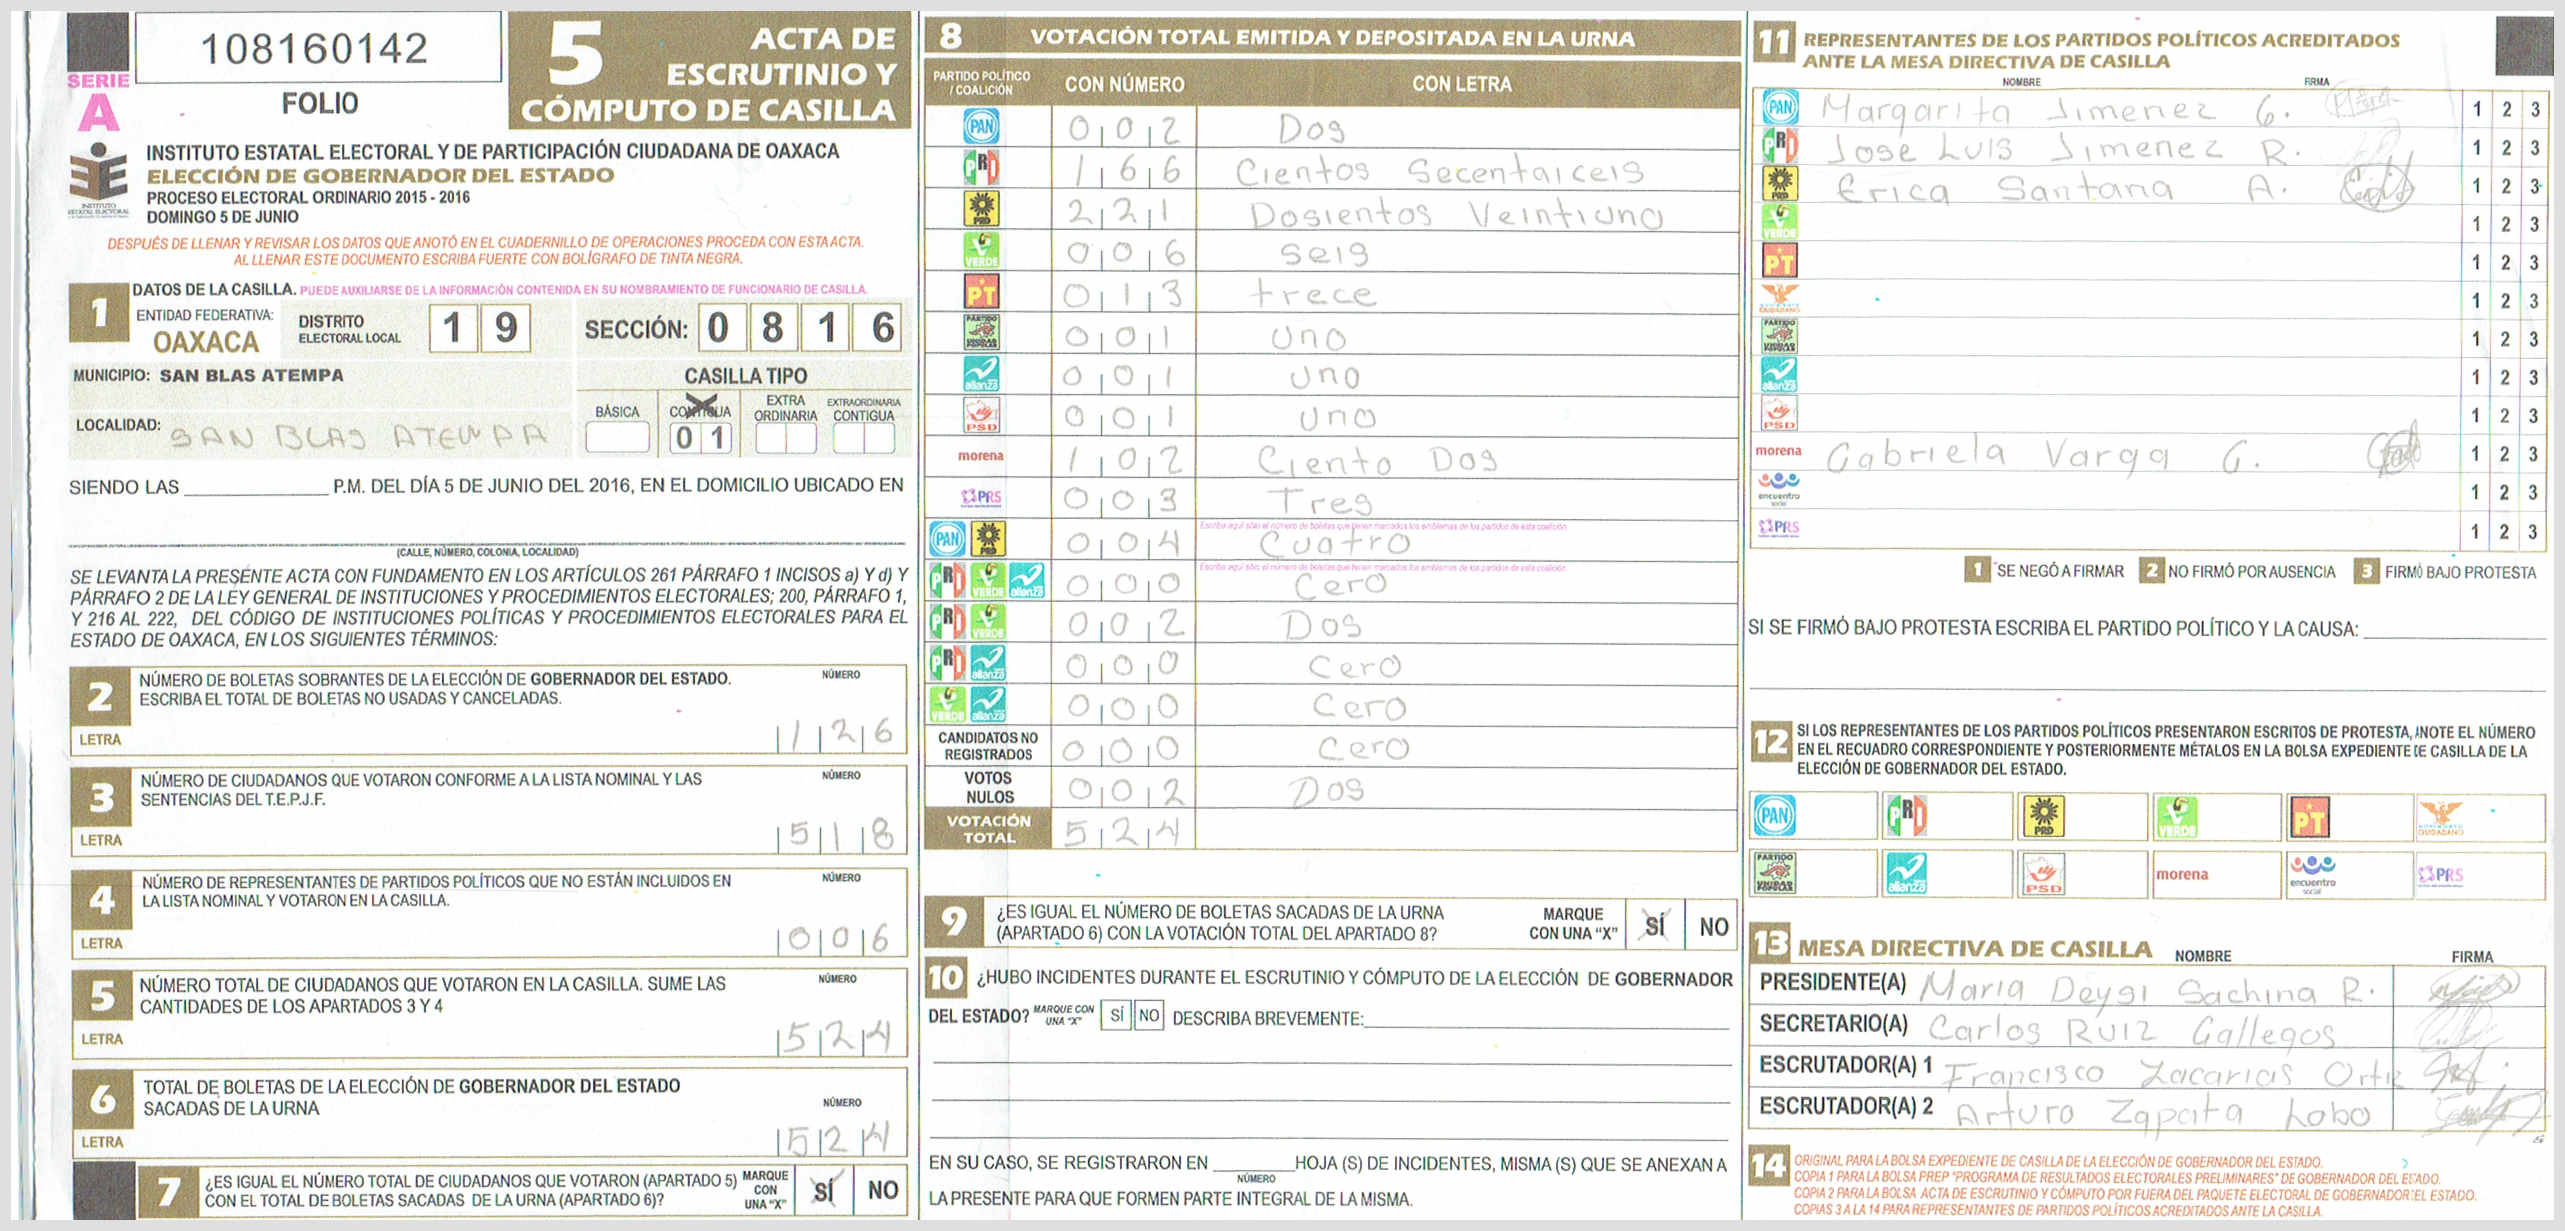Check the SÍ box in section 10

[1116, 1016]
